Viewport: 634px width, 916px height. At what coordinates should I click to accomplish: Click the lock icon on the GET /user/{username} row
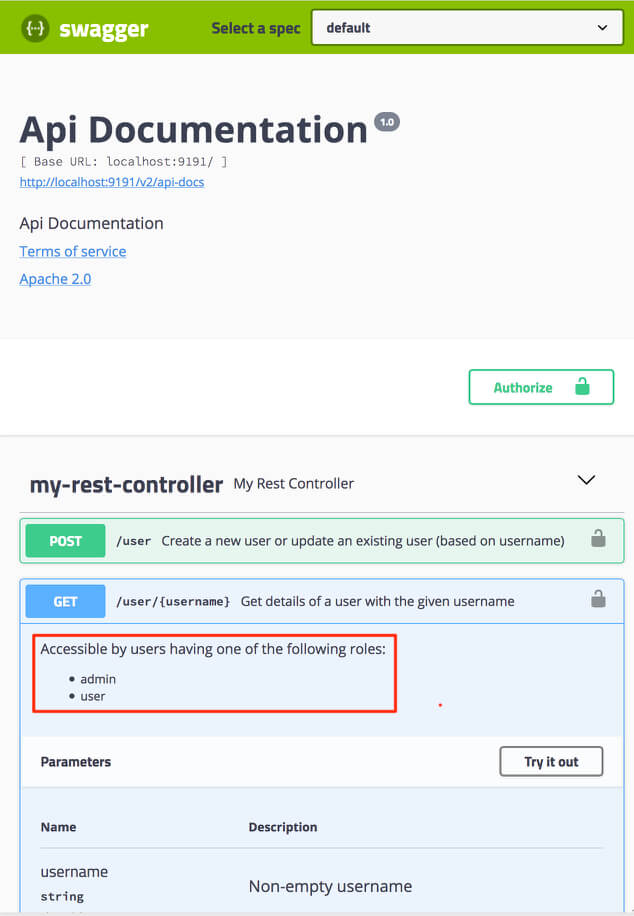pyautogui.click(x=598, y=600)
